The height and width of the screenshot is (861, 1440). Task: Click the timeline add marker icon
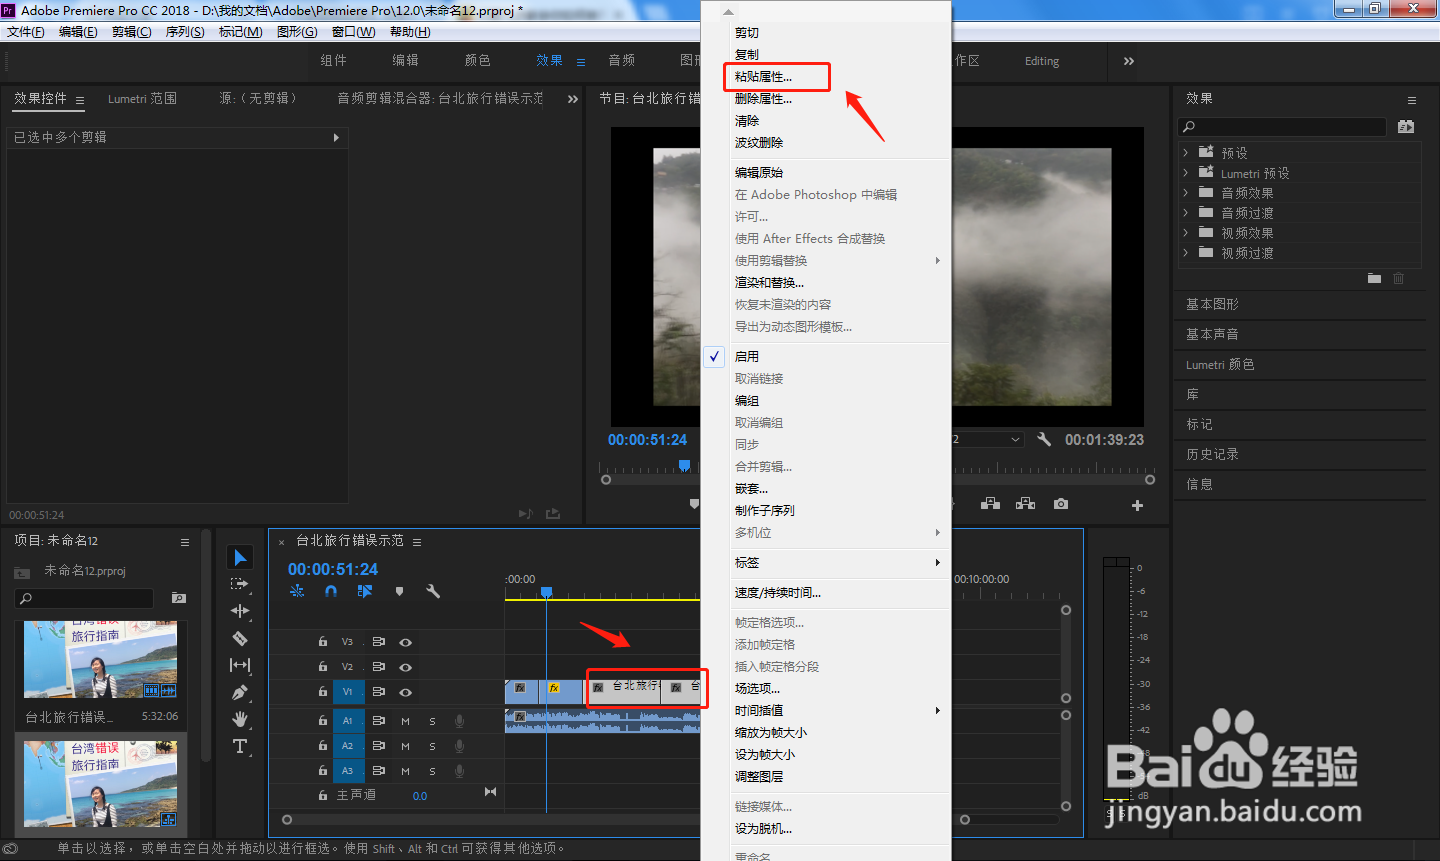tap(399, 591)
